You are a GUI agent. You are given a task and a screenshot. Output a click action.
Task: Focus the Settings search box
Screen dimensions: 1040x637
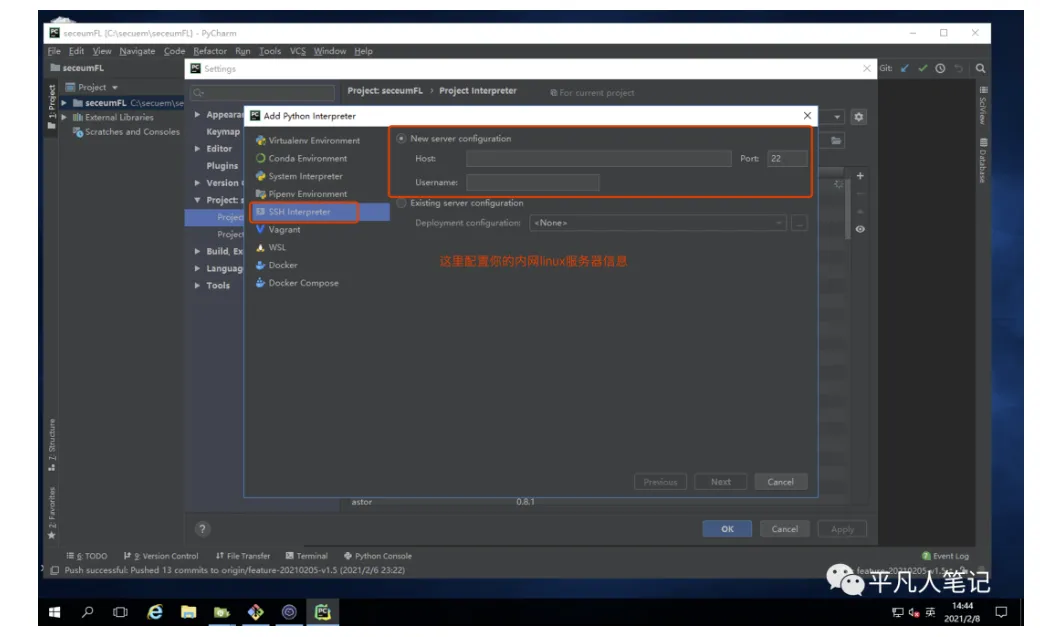tap(263, 92)
